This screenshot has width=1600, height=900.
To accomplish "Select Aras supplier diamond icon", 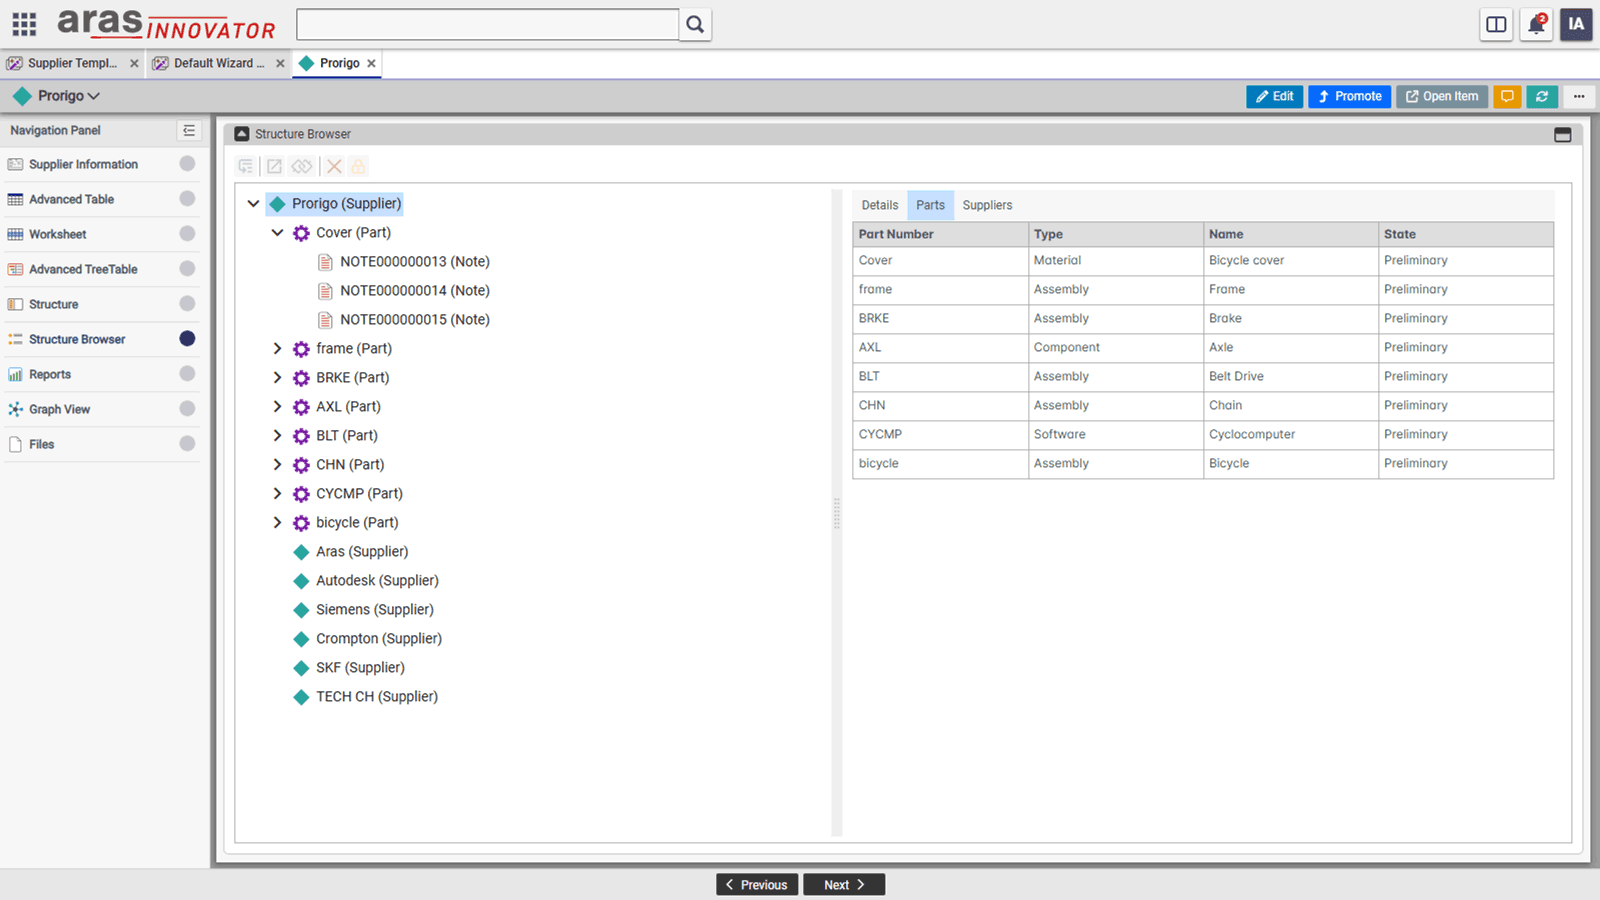I will (301, 552).
